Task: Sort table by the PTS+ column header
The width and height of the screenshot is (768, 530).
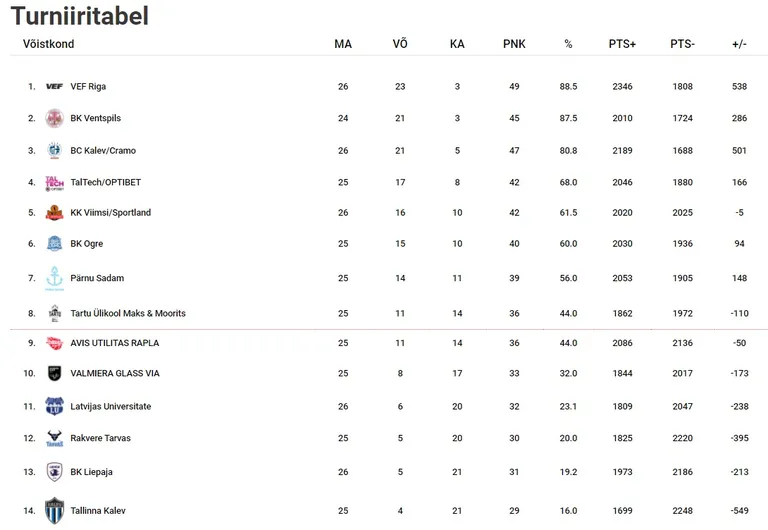Action: 622,44
